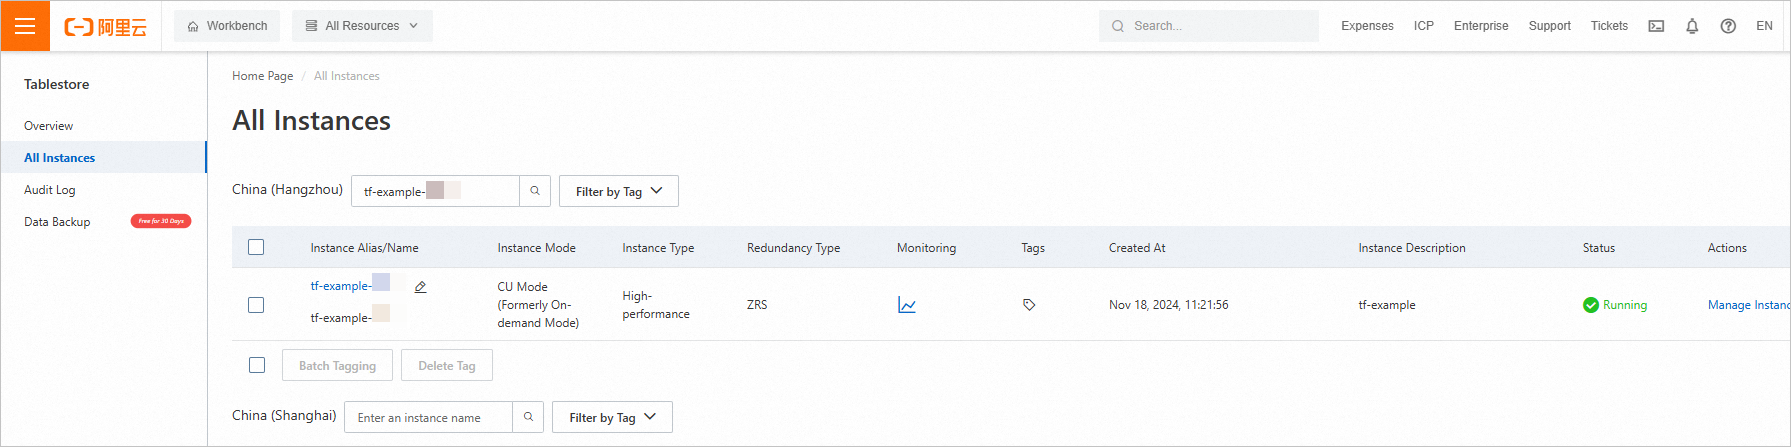
Task: Open the Workbench button
Action: [228, 26]
